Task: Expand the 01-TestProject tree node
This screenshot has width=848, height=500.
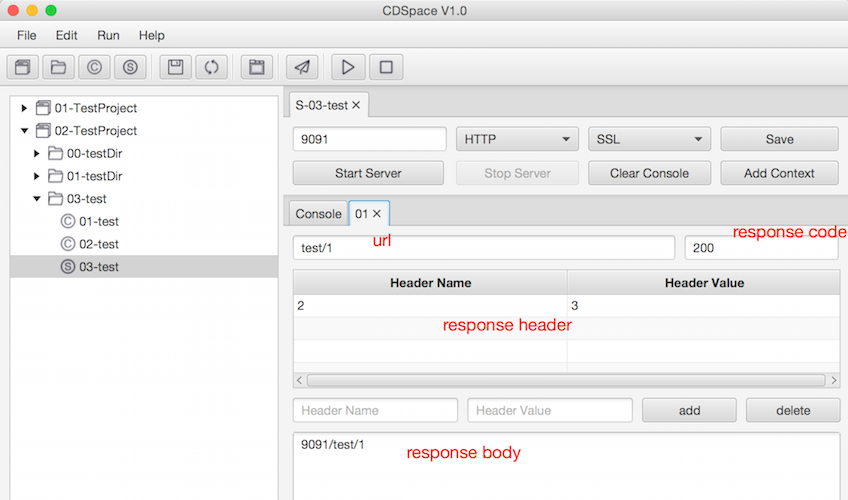Action: [x=25, y=108]
